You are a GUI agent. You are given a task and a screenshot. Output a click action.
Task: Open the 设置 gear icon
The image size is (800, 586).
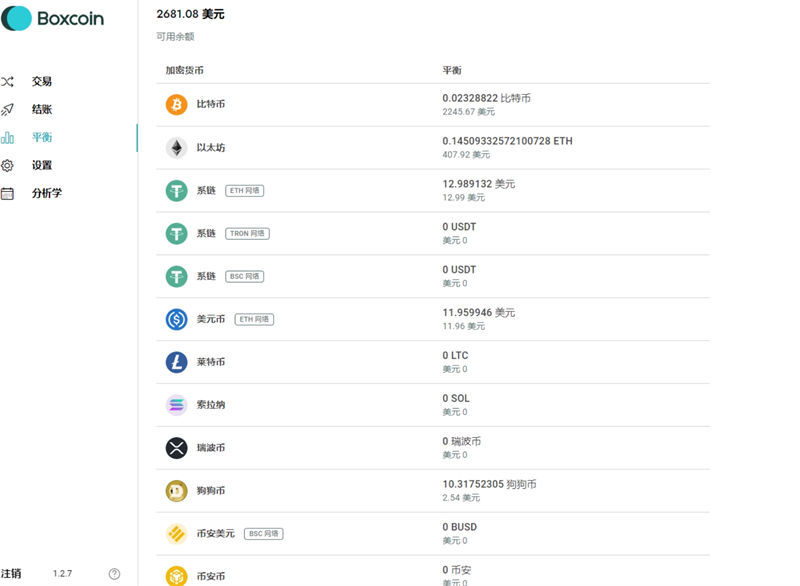pyautogui.click(x=7, y=165)
